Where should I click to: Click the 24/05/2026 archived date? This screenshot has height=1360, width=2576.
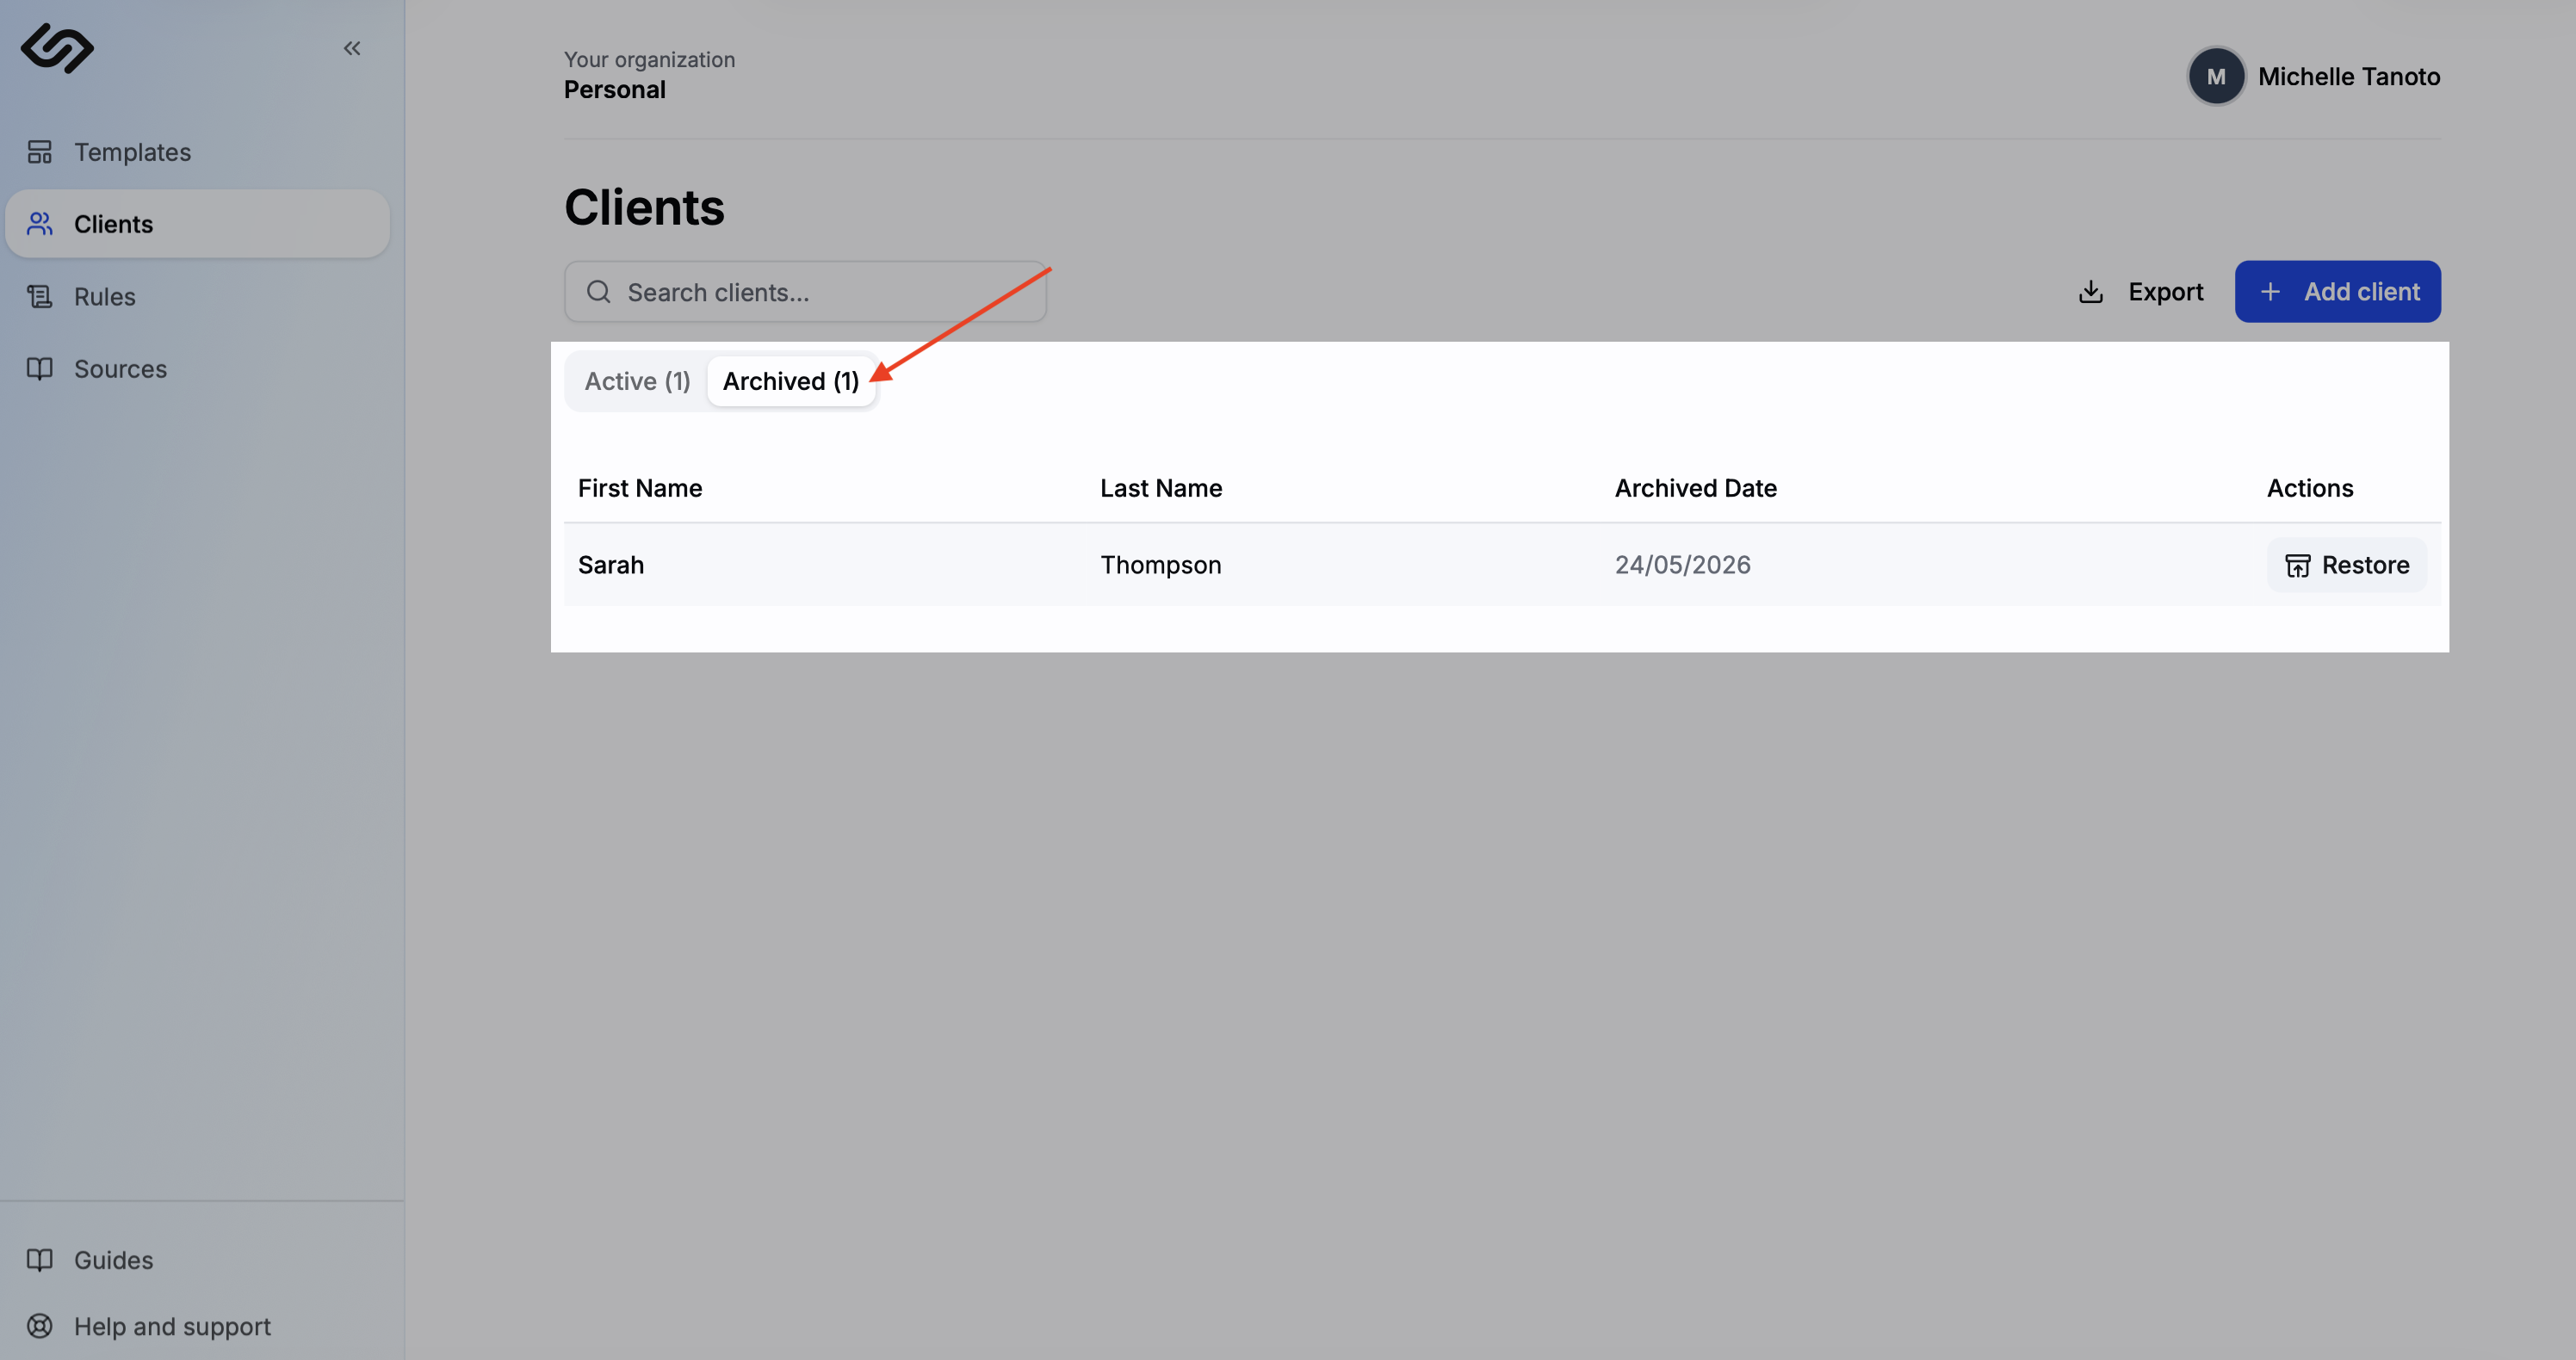[1683, 565]
